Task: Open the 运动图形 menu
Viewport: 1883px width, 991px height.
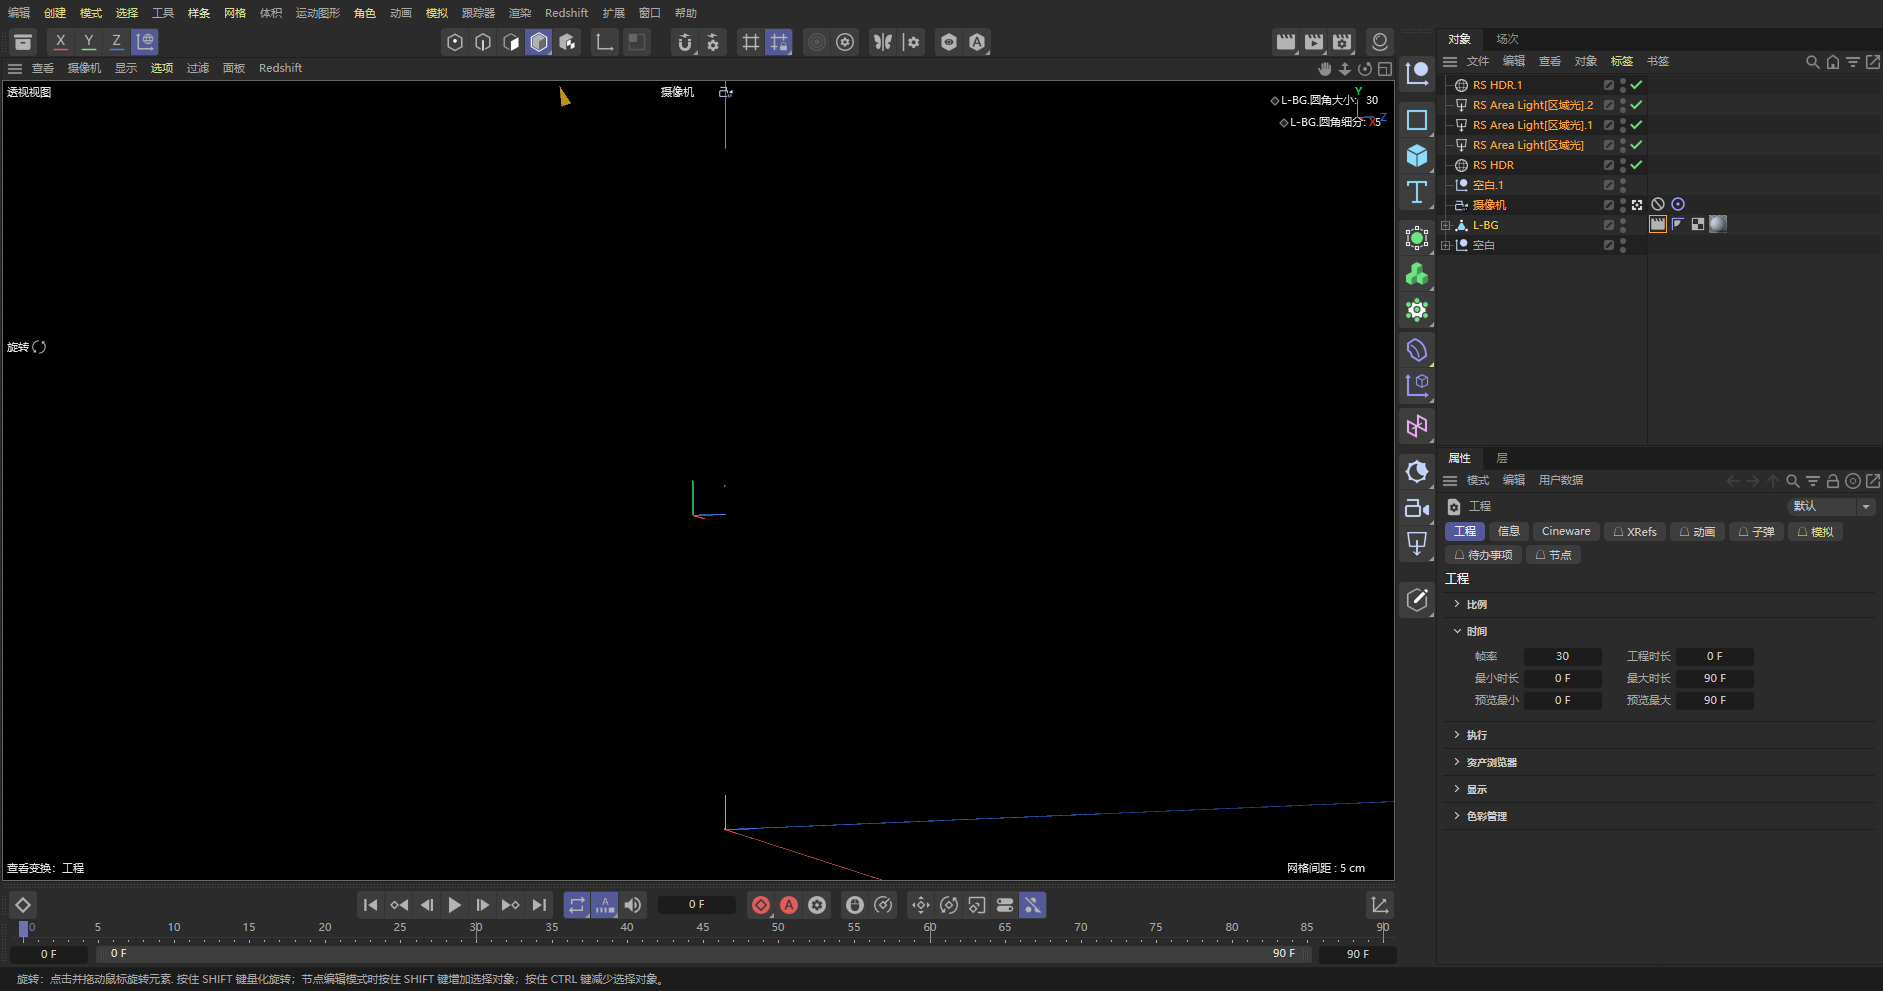Action: pyautogui.click(x=318, y=13)
